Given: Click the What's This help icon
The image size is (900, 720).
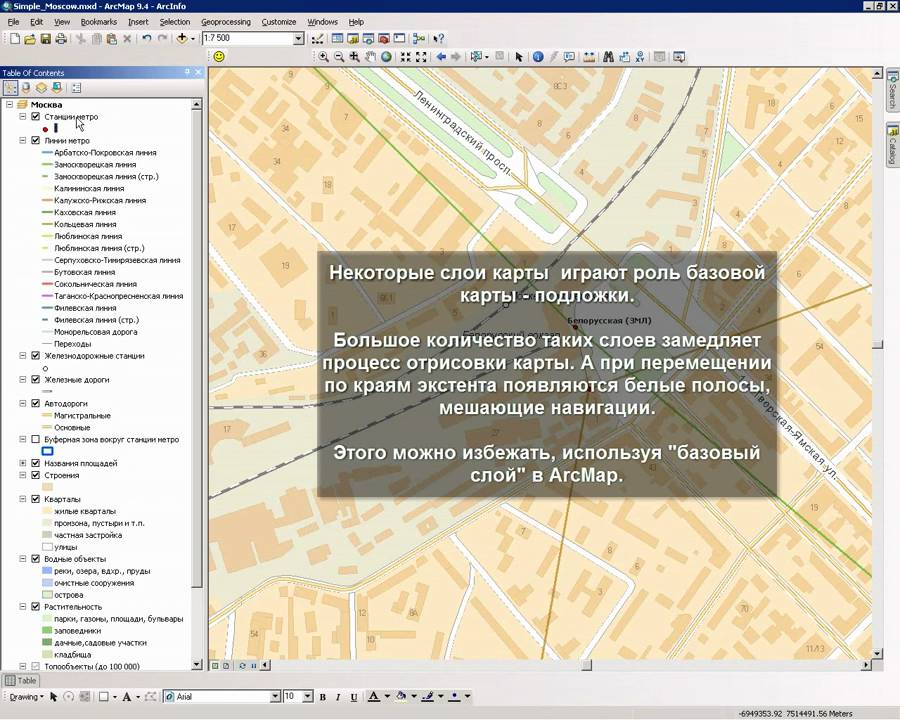Looking at the screenshot, I should point(439,39).
